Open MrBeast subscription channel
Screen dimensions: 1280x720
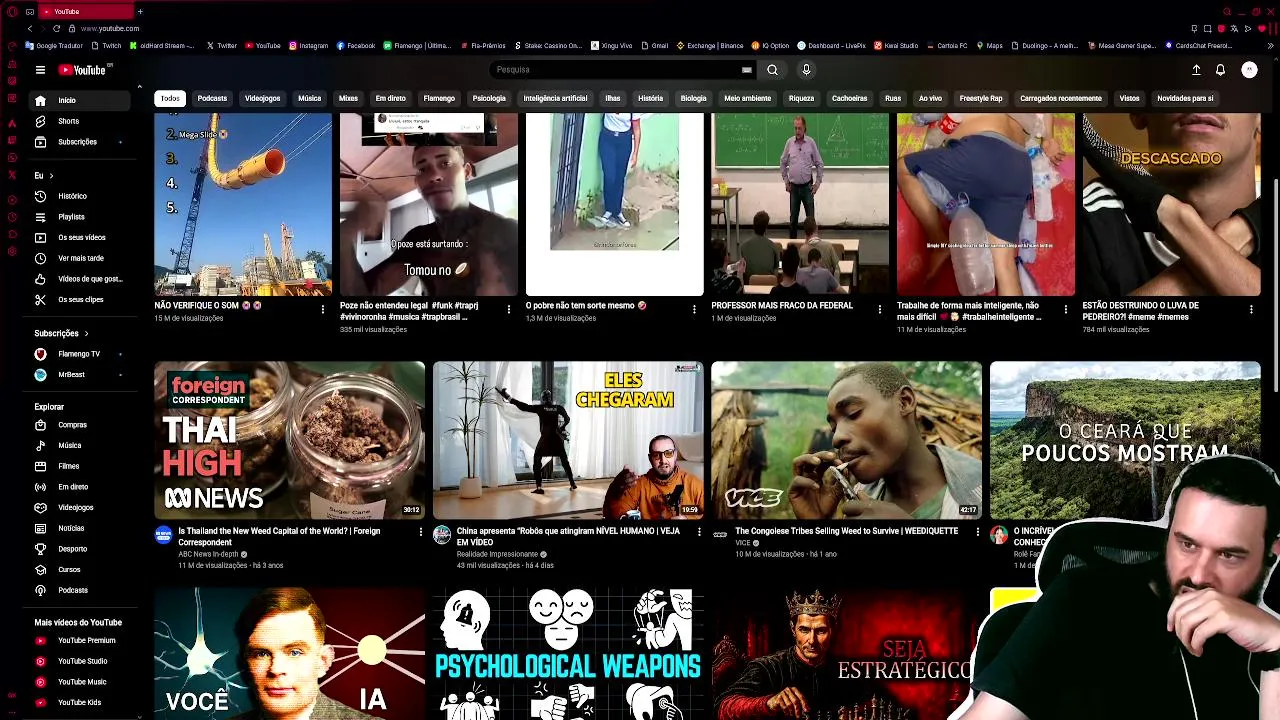tap(80, 375)
